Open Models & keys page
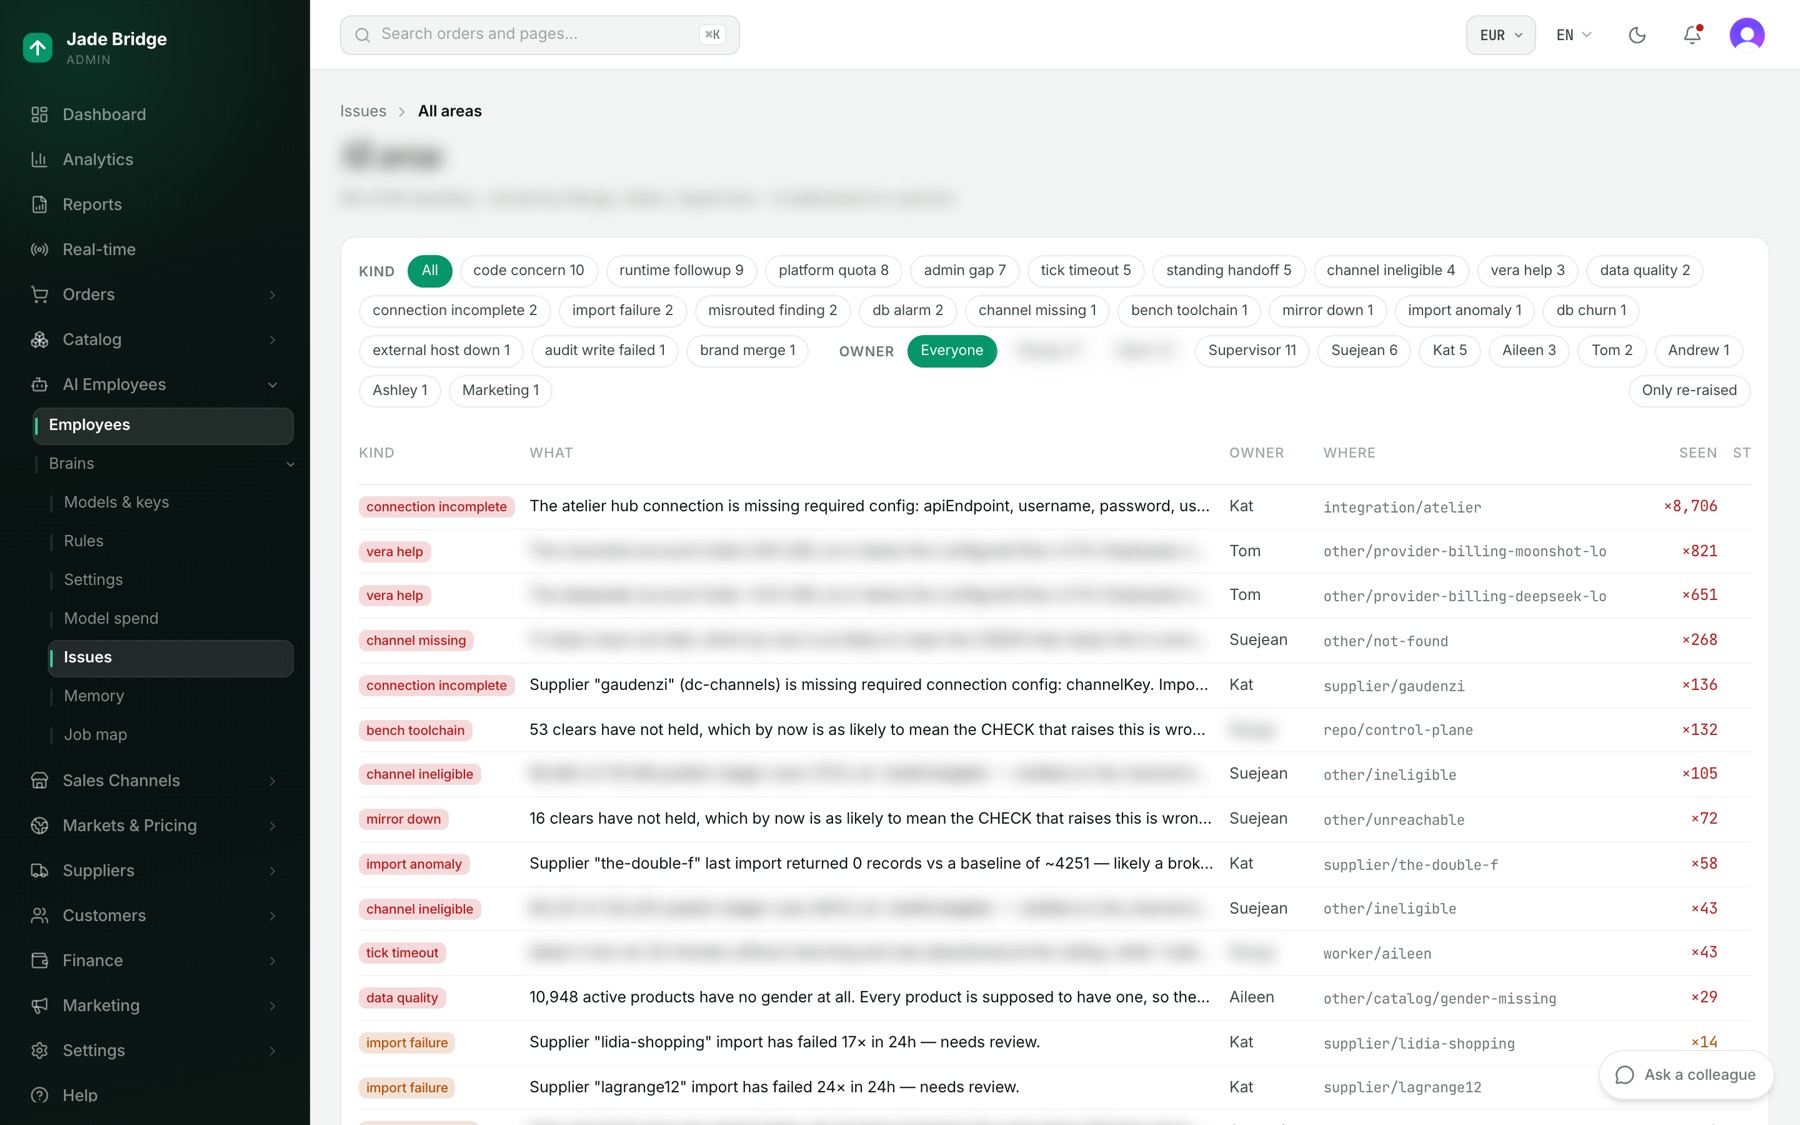Screen dimensions: 1800x1125 tap(116, 503)
